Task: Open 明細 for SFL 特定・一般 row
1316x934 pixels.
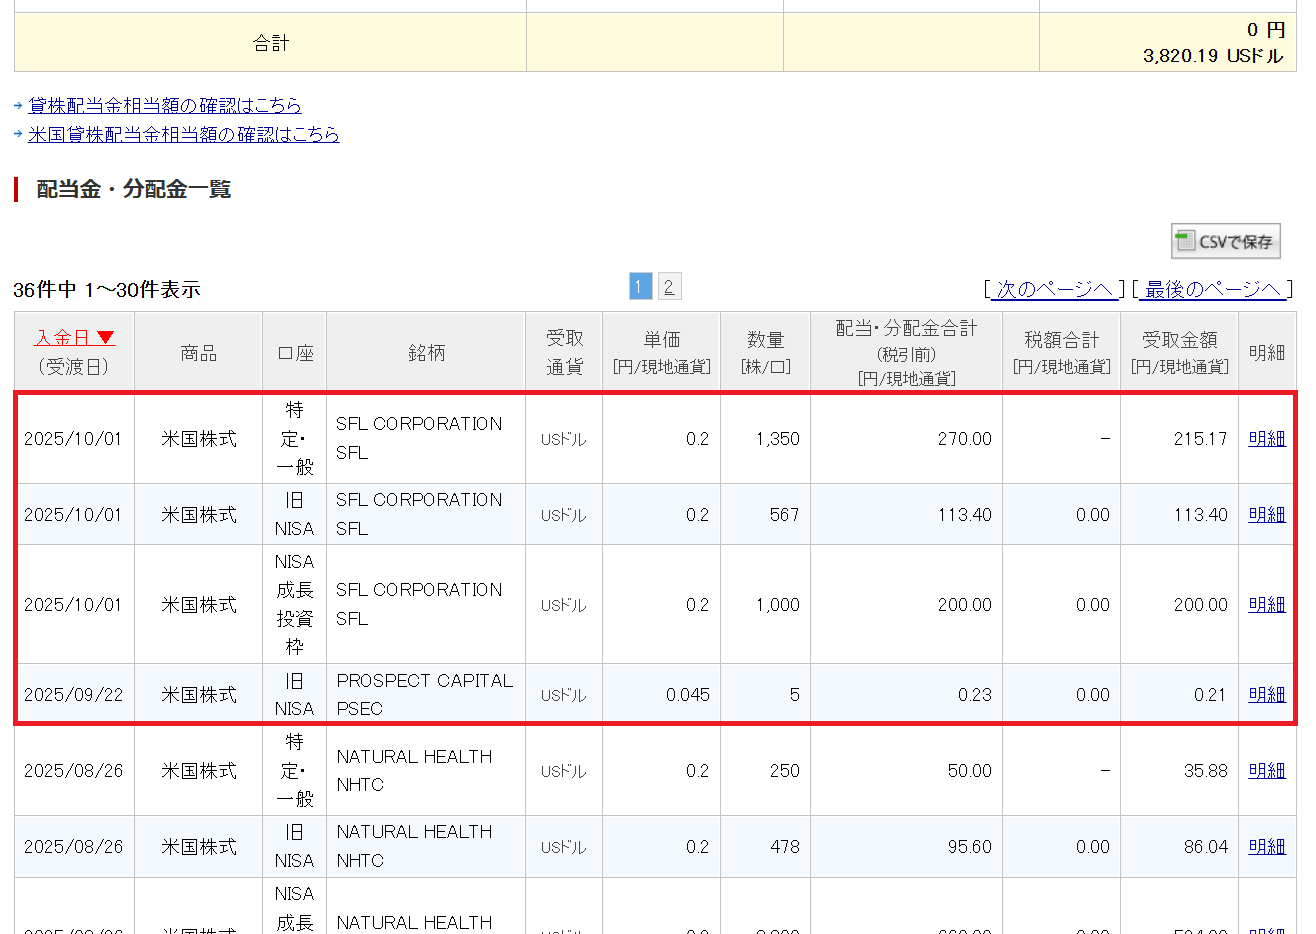Action: (x=1266, y=438)
